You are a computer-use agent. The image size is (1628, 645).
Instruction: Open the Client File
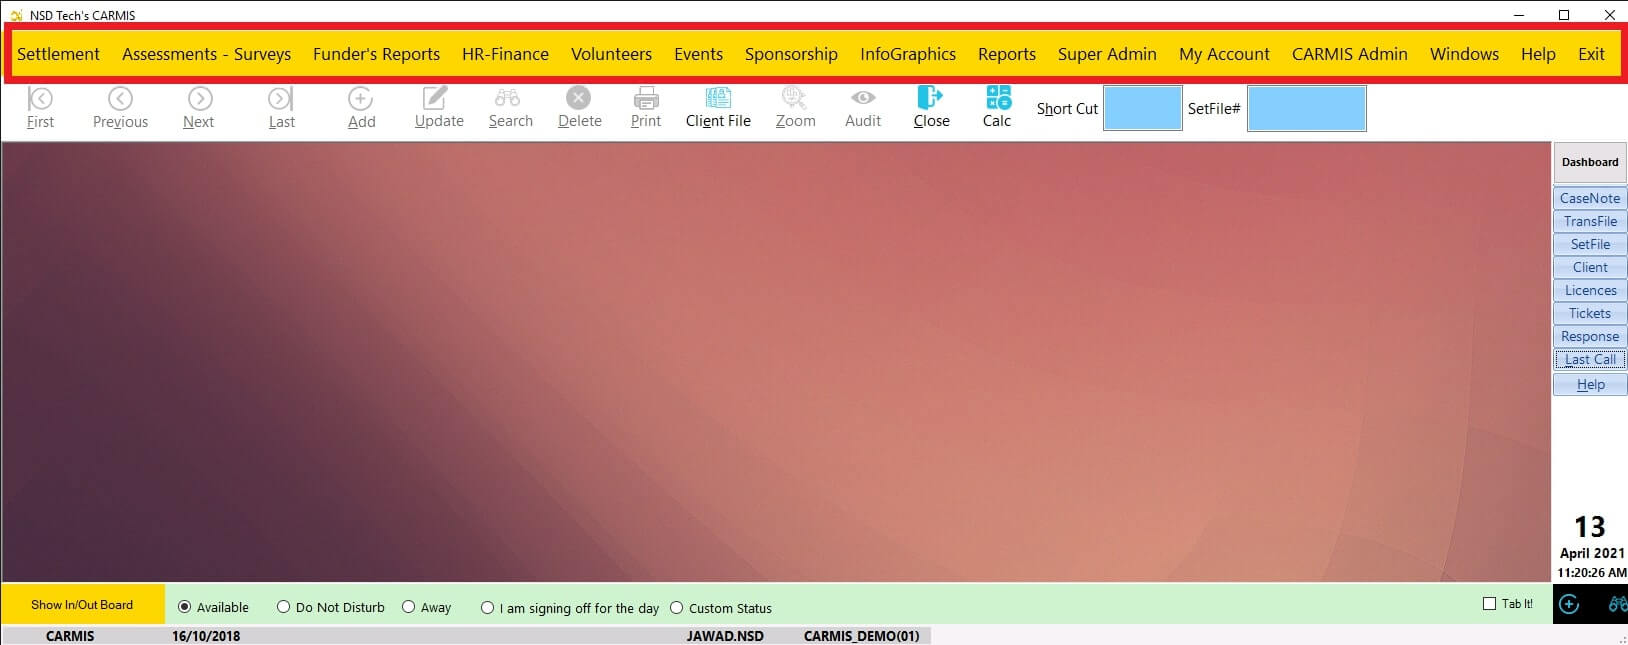(x=718, y=108)
